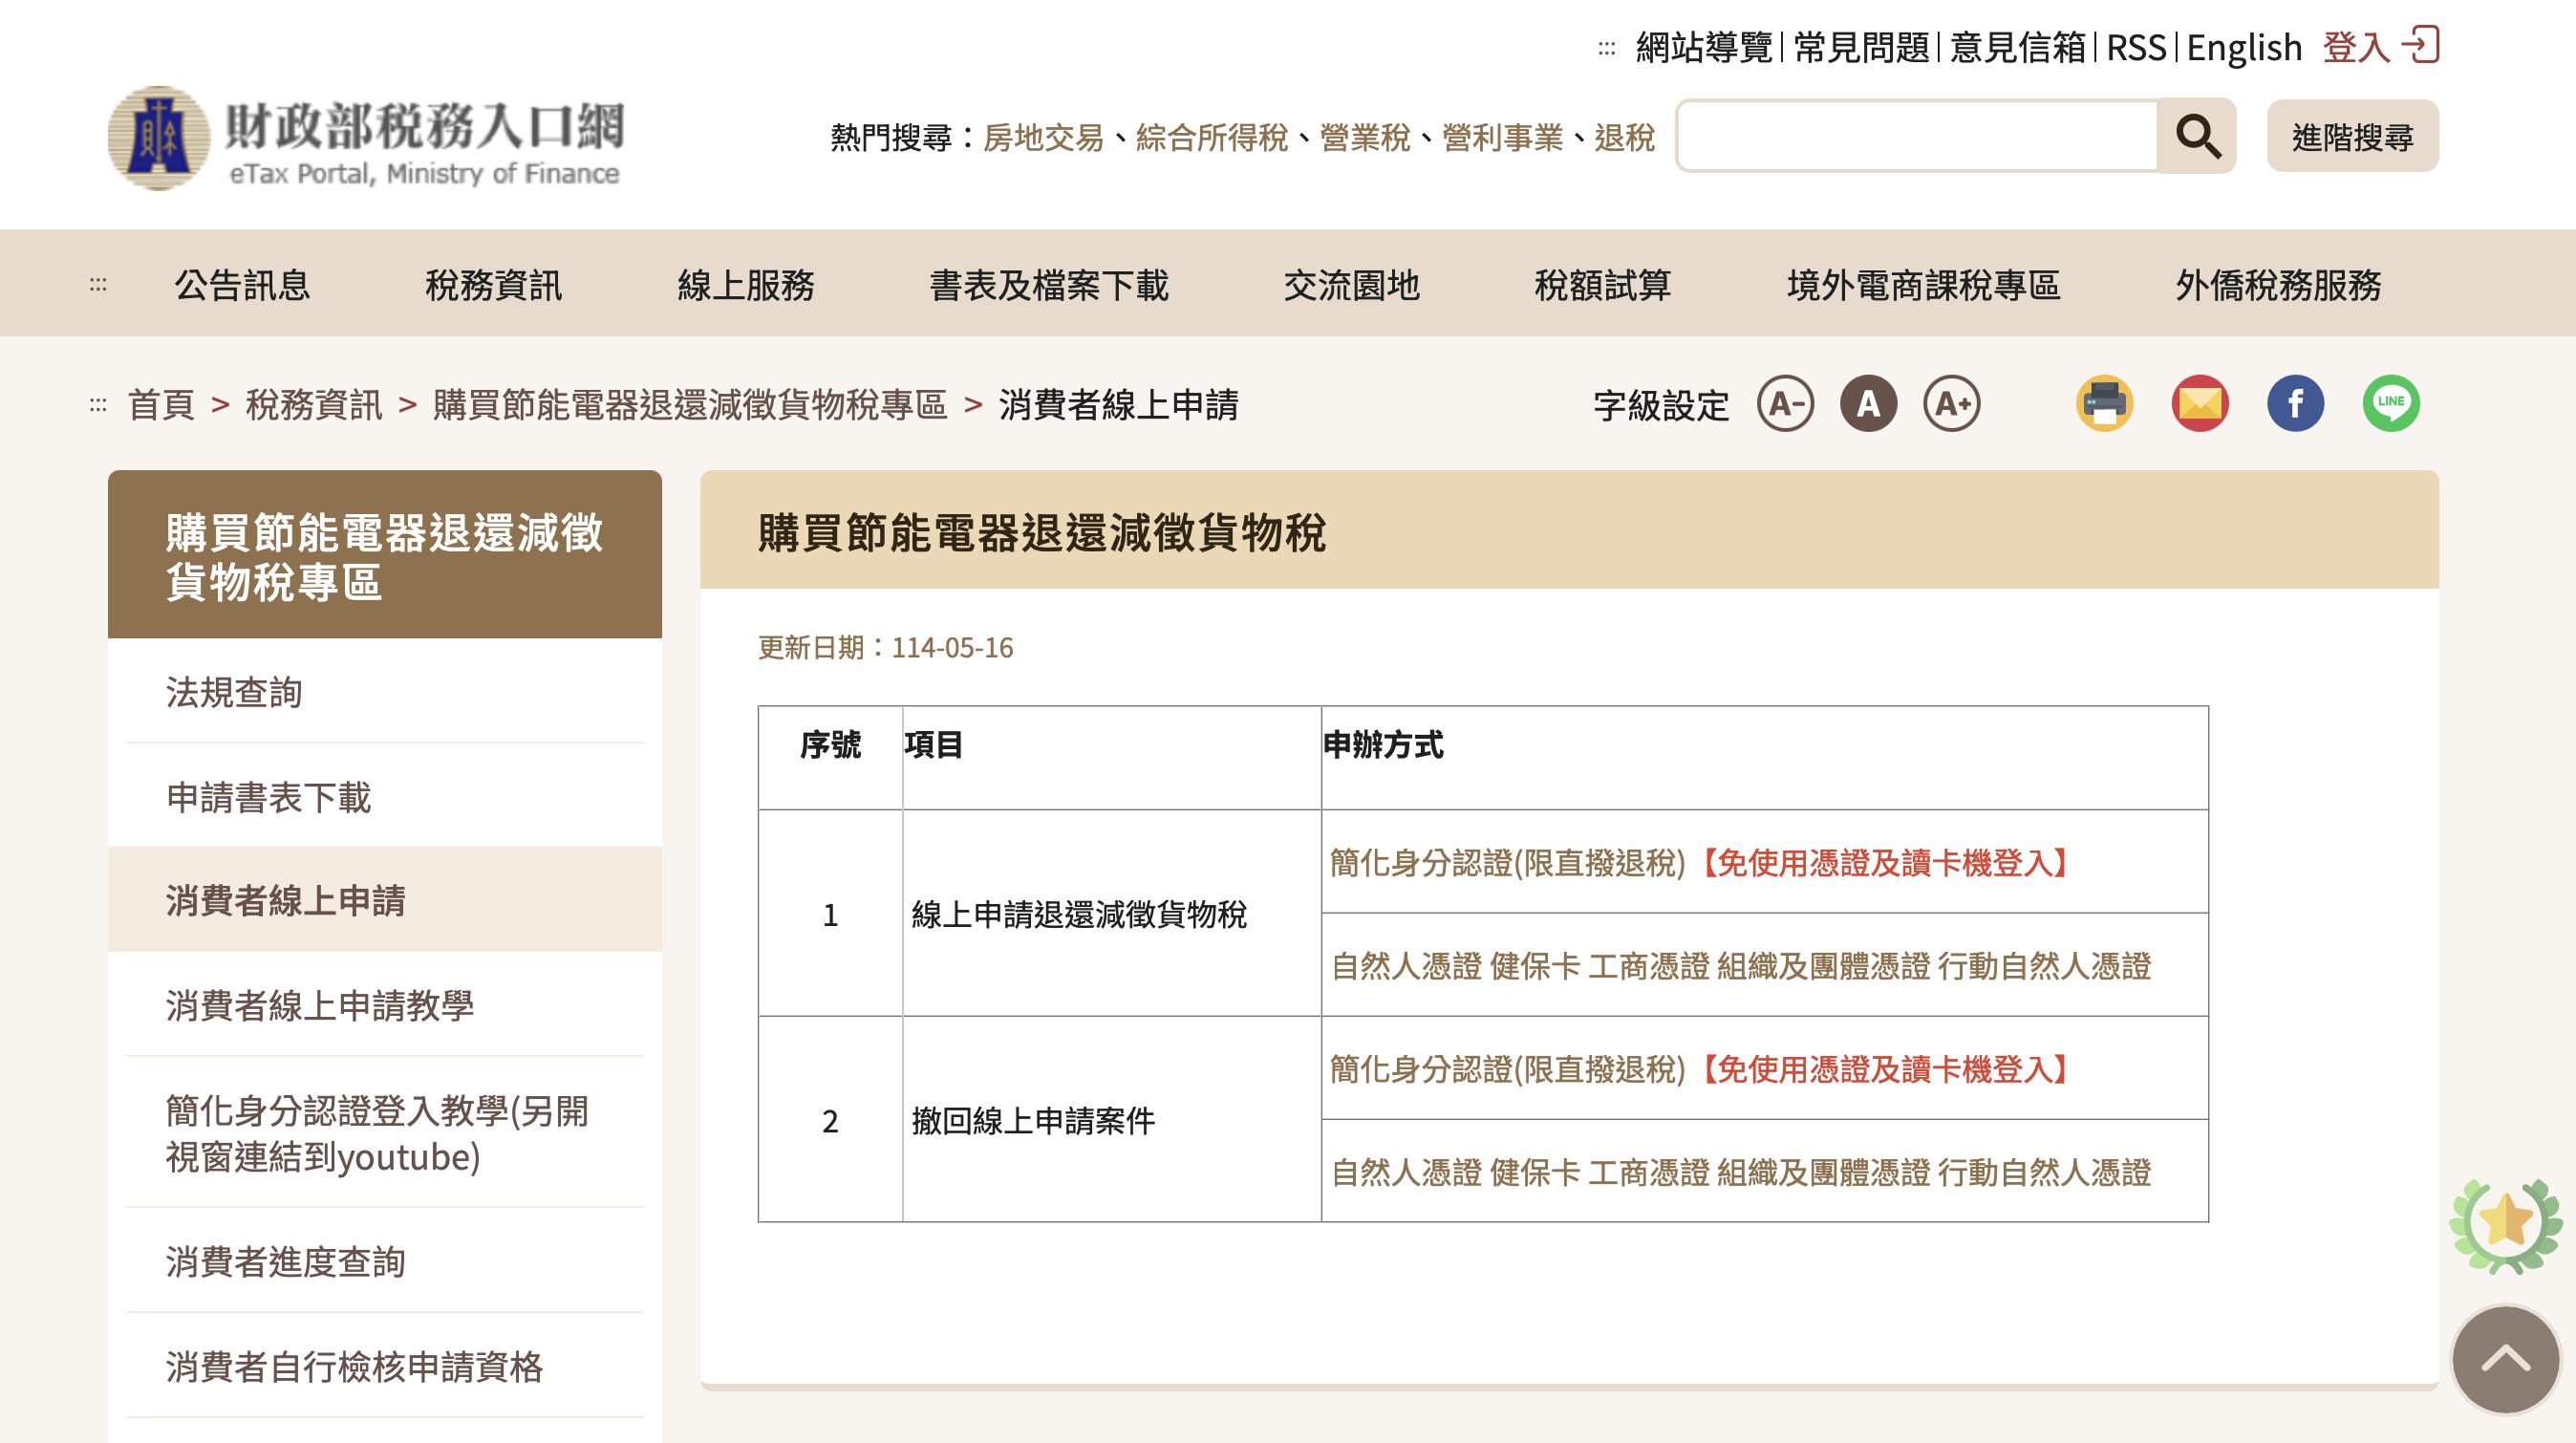Click accesskey dots before 網站導覽
This screenshot has width=2576, height=1443.
(1606, 48)
